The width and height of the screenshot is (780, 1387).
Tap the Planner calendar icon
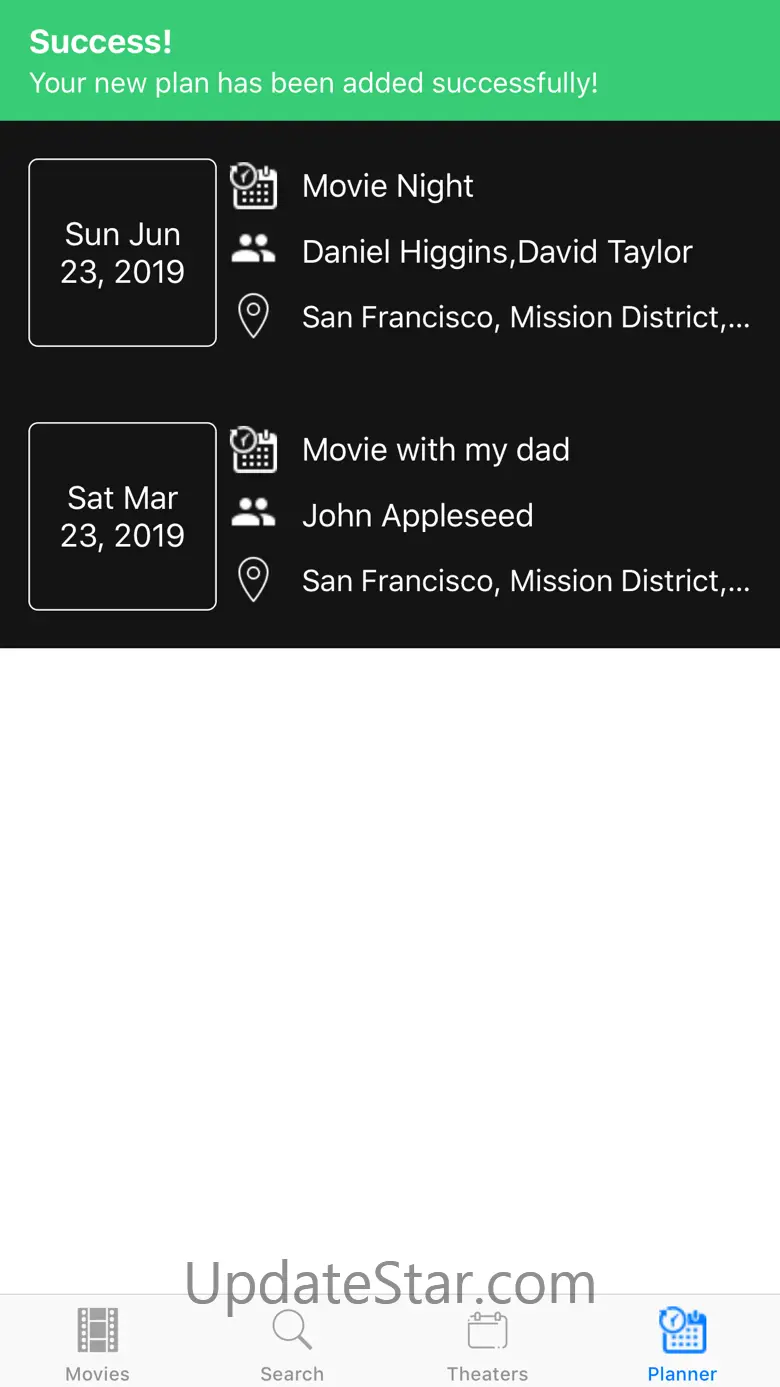coord(682,1330)
